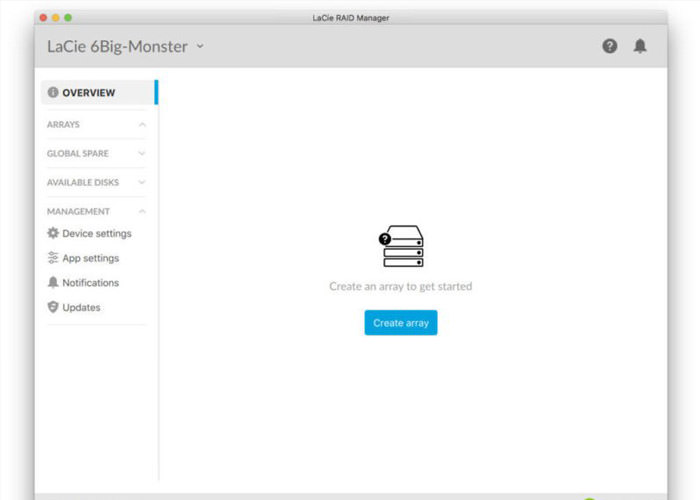
Task: Click the Overview info icon
Action: pyautogui.click(x=53, y=92)
